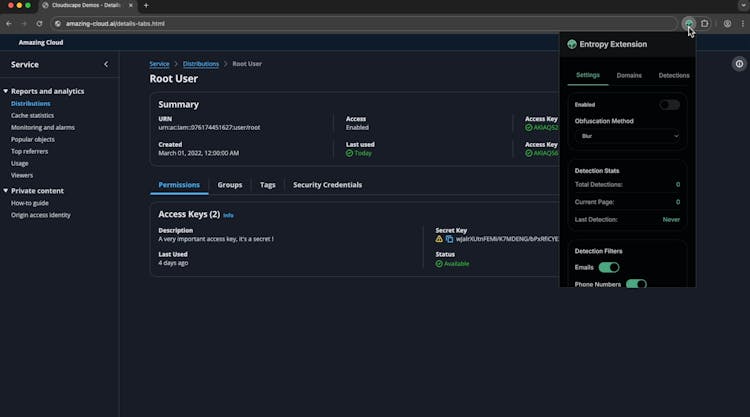Toggle the Enabled switch in Entropy
Screen dimensions: 750x417
(x=669, y=104)
